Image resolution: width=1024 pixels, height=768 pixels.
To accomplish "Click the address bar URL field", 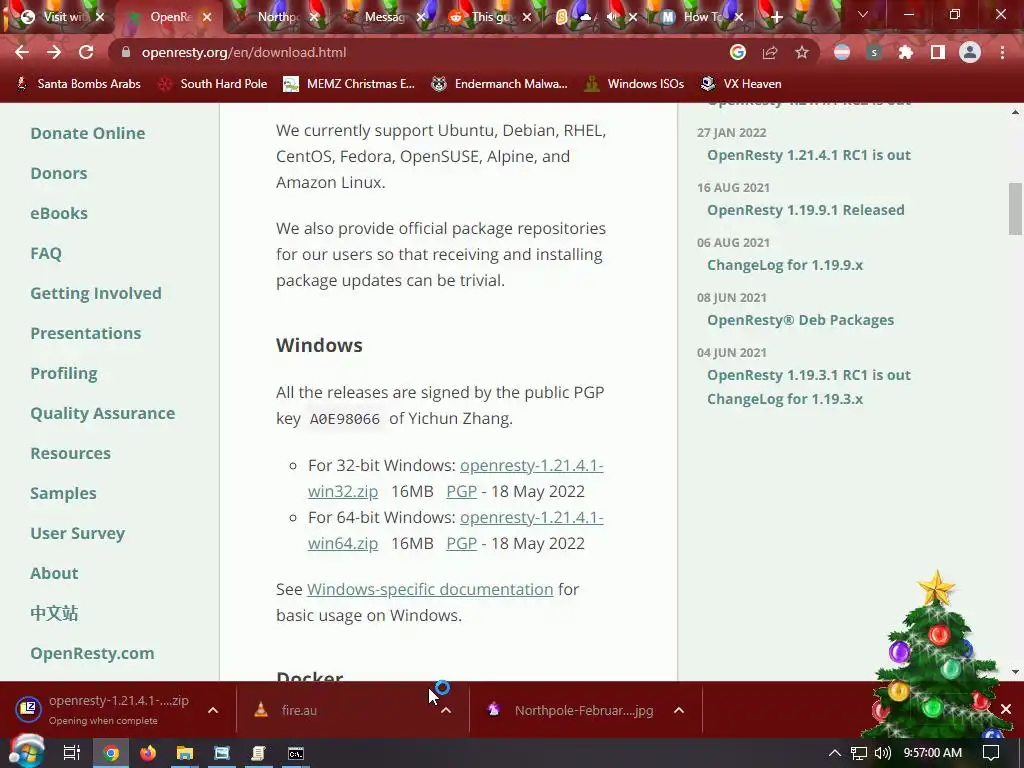I will 418,52.
